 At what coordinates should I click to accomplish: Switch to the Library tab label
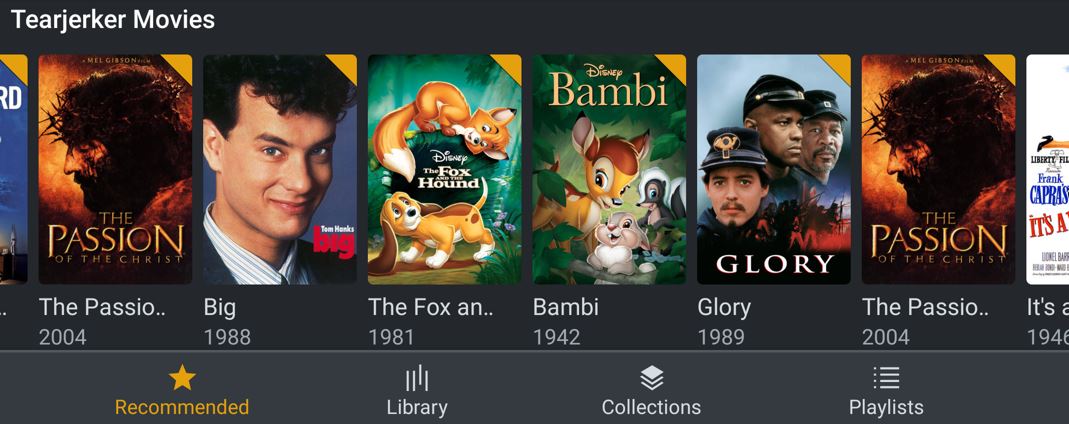coord(417,408)
